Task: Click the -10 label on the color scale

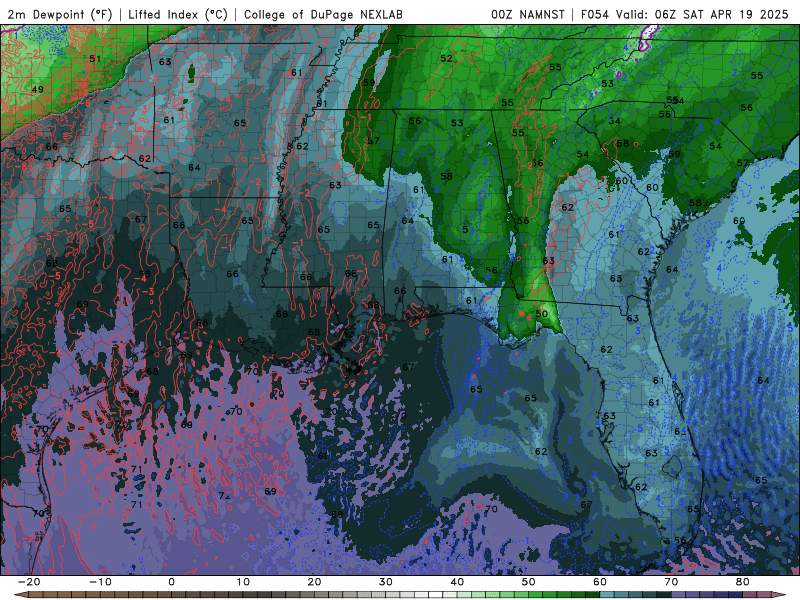Action: click(x=100, y=582)
